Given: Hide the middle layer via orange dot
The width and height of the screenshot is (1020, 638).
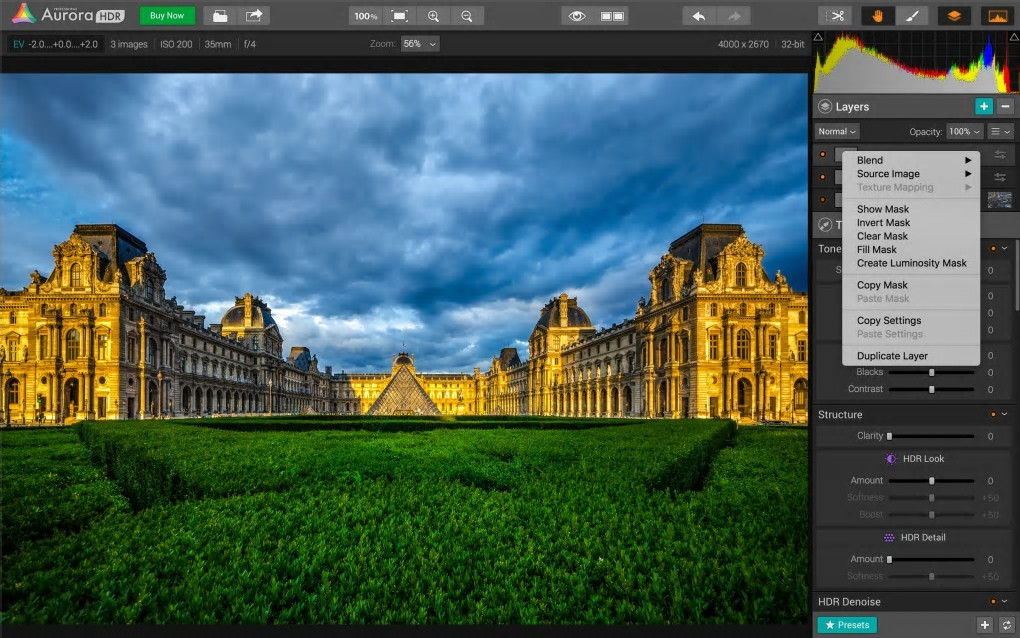Looking at the screenshot, I should click(823, 177).
